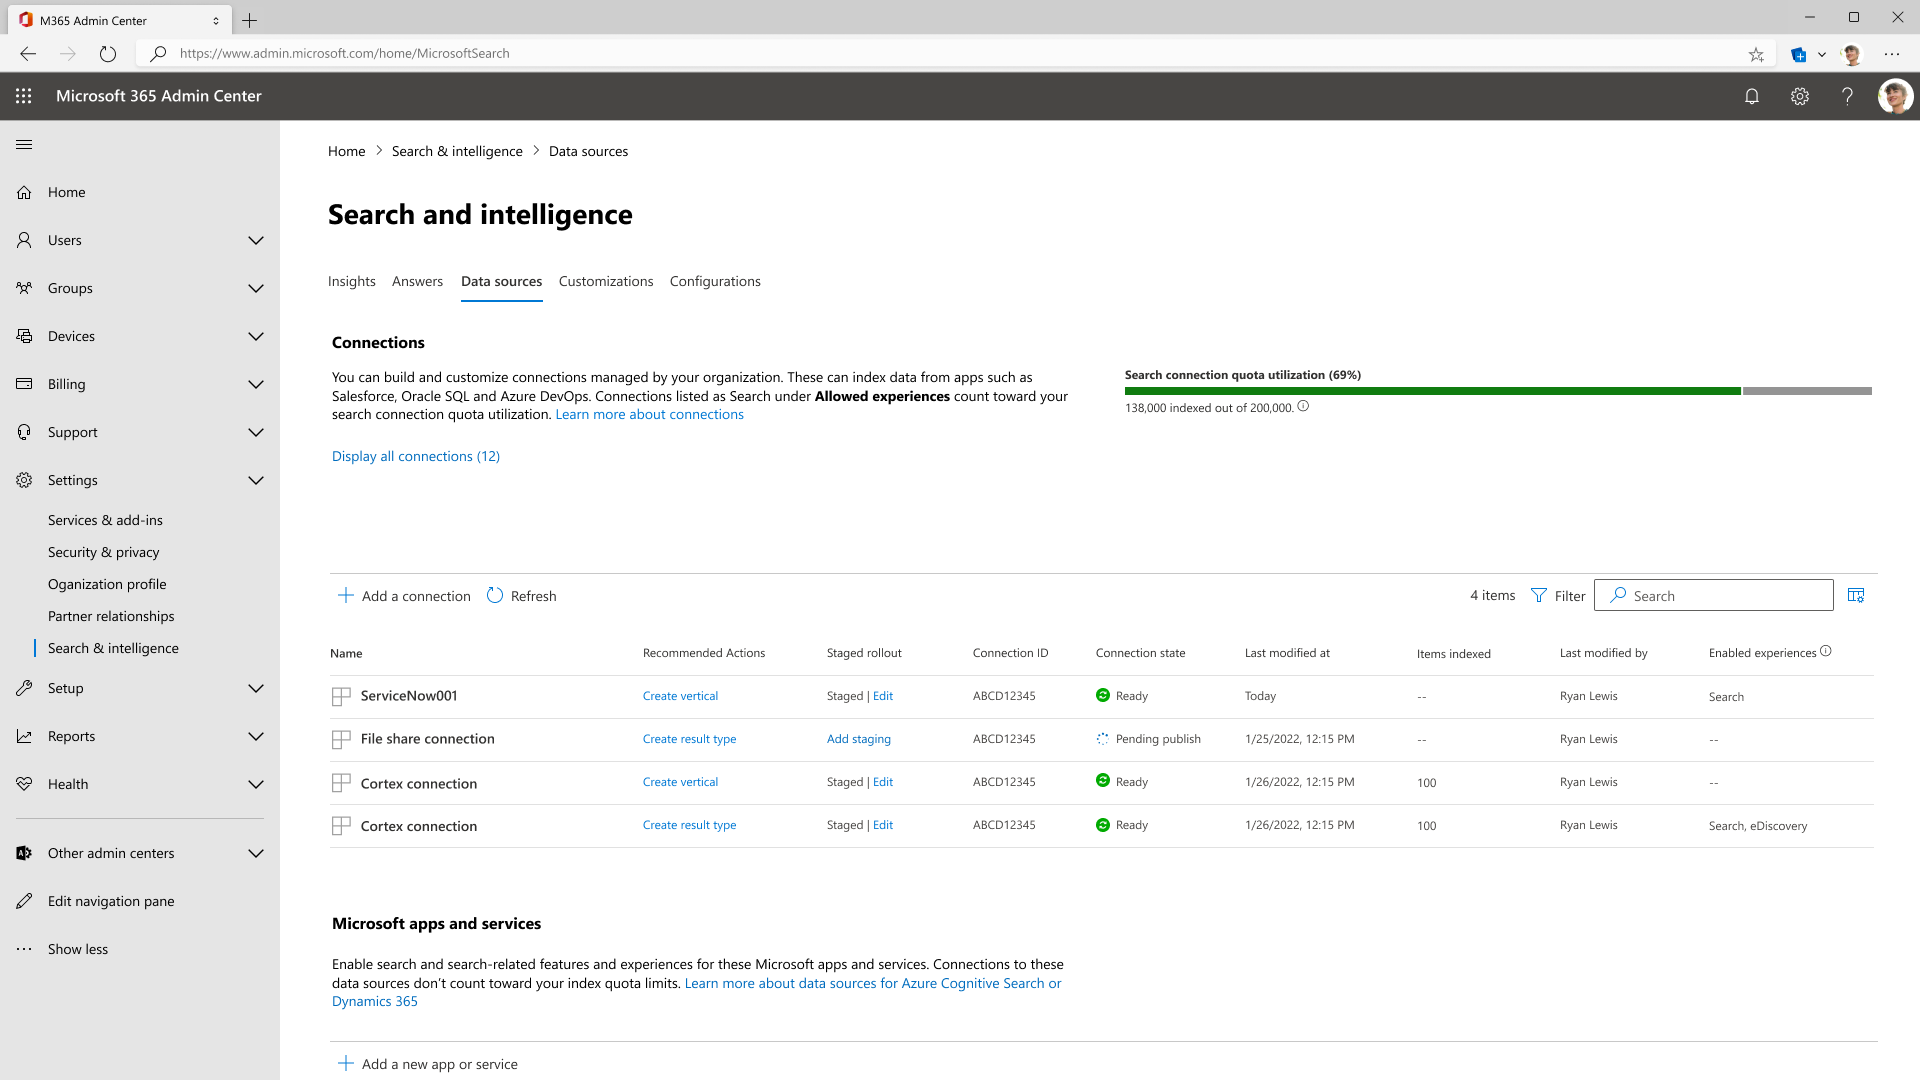Viewport: 1920px width, 1080px height.
Task: Switch to the Answers tab
Action: pyautogui.click(x=417, y=281)
